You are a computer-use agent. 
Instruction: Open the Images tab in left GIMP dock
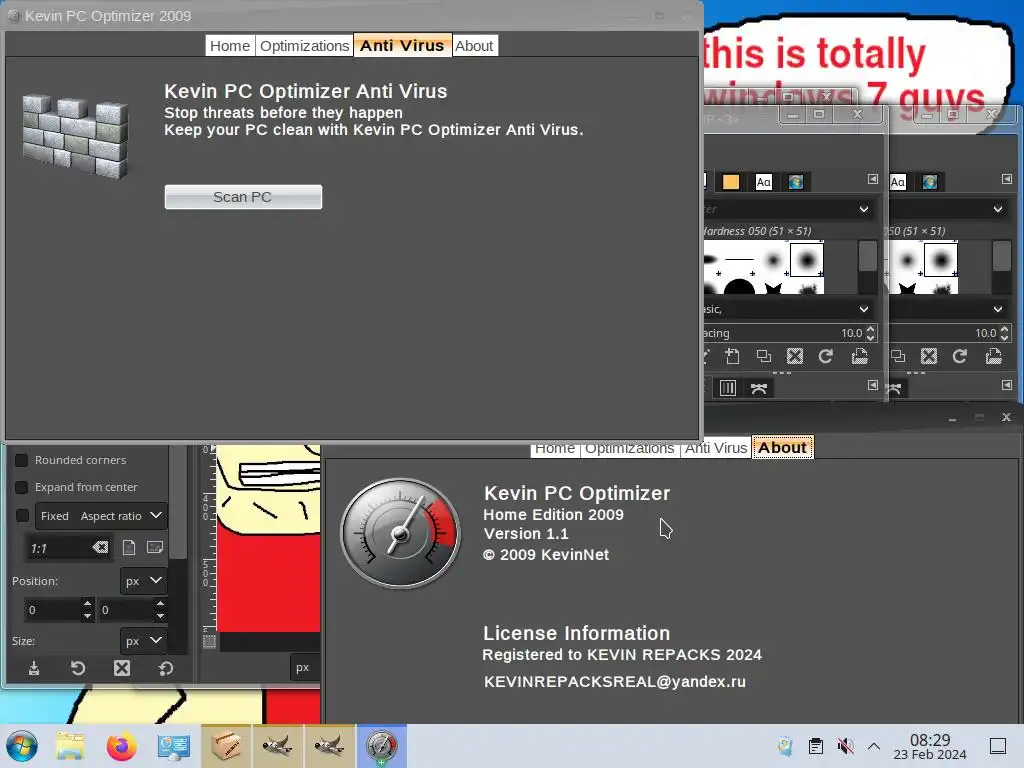tap(795, 182)
